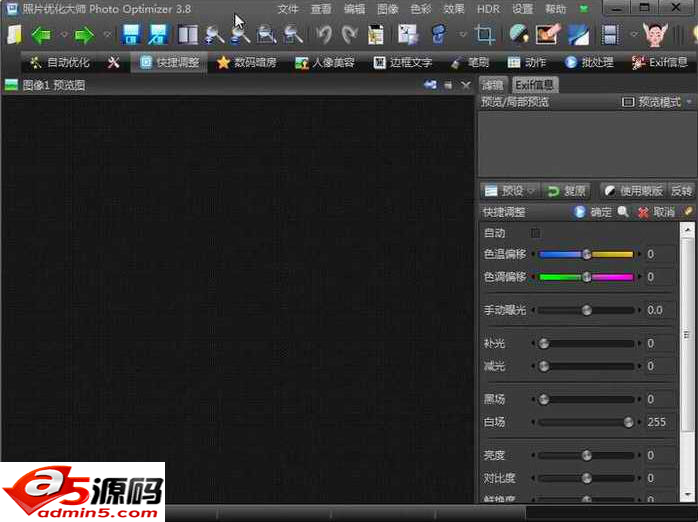Open the 编辑 menu
This screenshot has height=522, width=698.
354,9
